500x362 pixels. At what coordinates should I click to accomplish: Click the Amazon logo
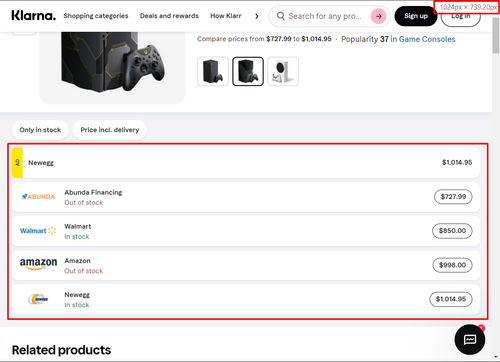pos(38,264)
